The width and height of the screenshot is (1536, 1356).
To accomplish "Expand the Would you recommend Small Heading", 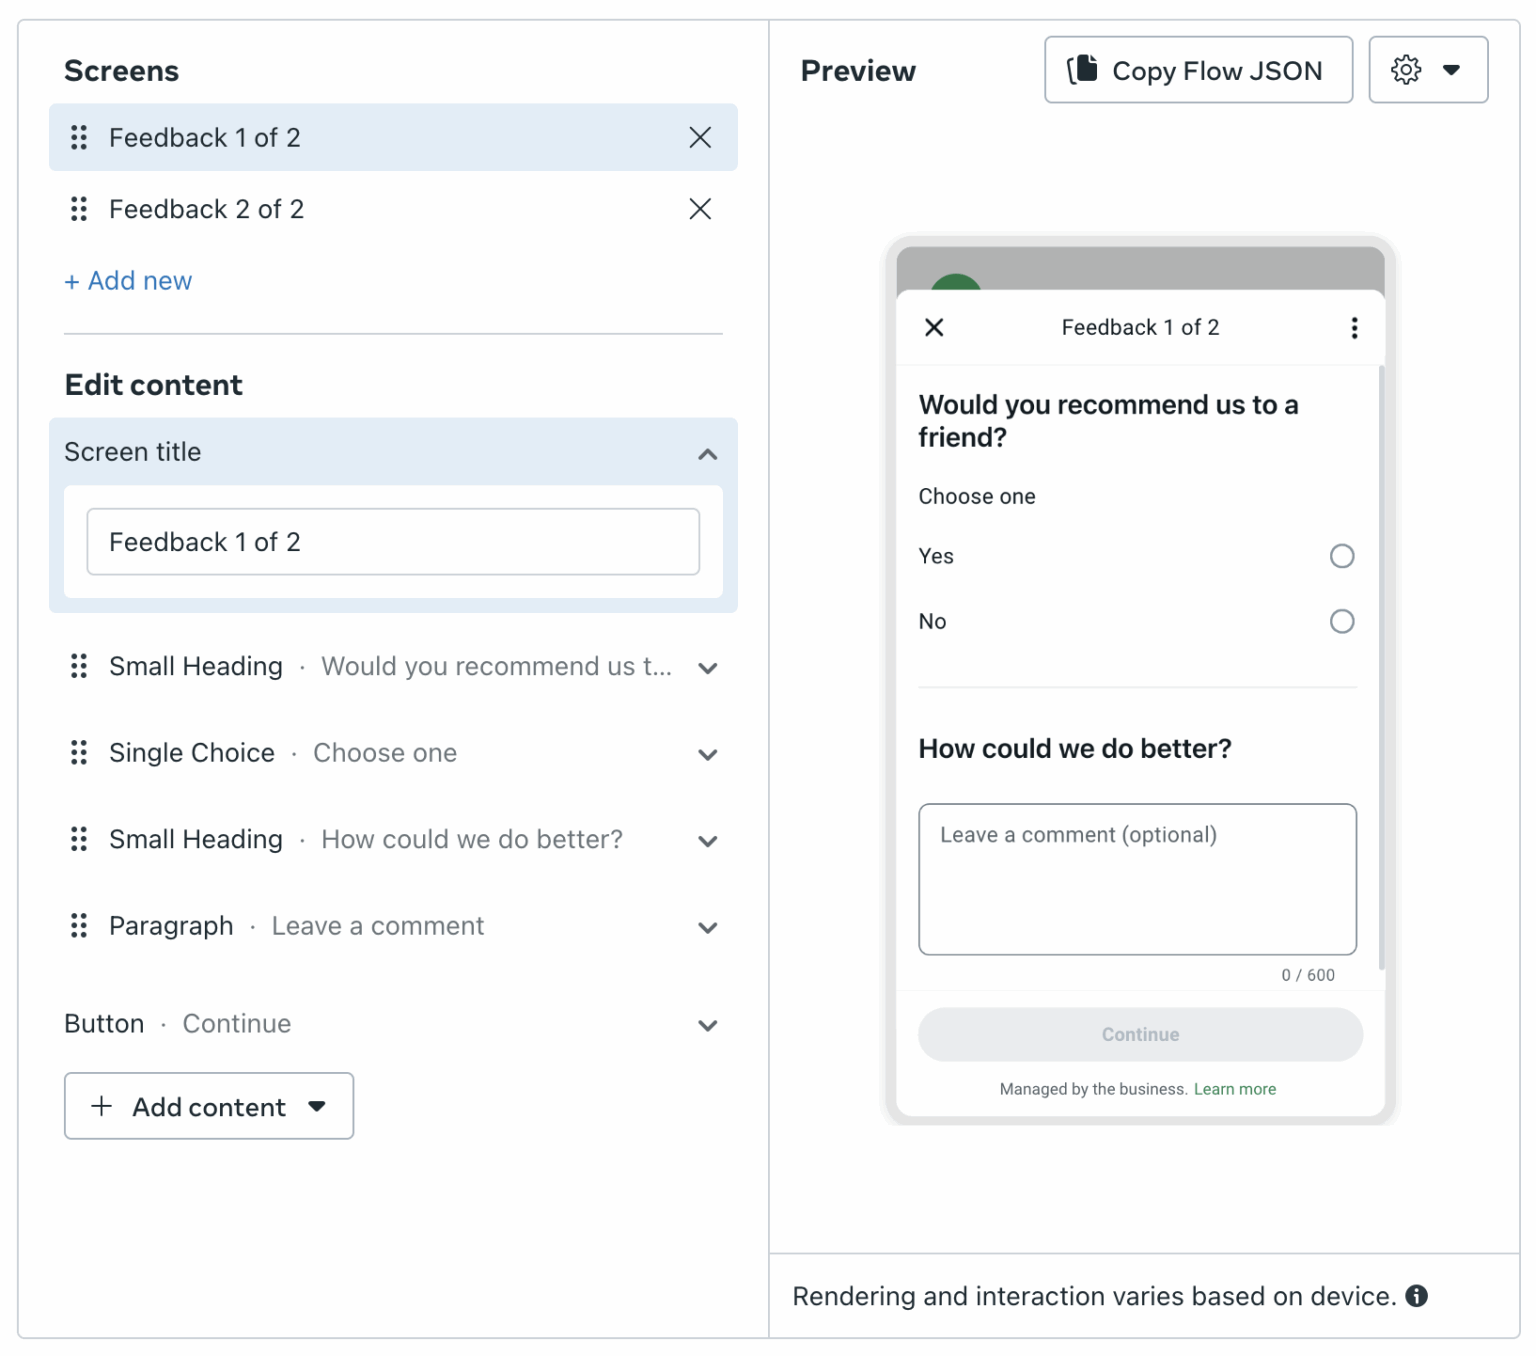I will [x=708, y=668].
